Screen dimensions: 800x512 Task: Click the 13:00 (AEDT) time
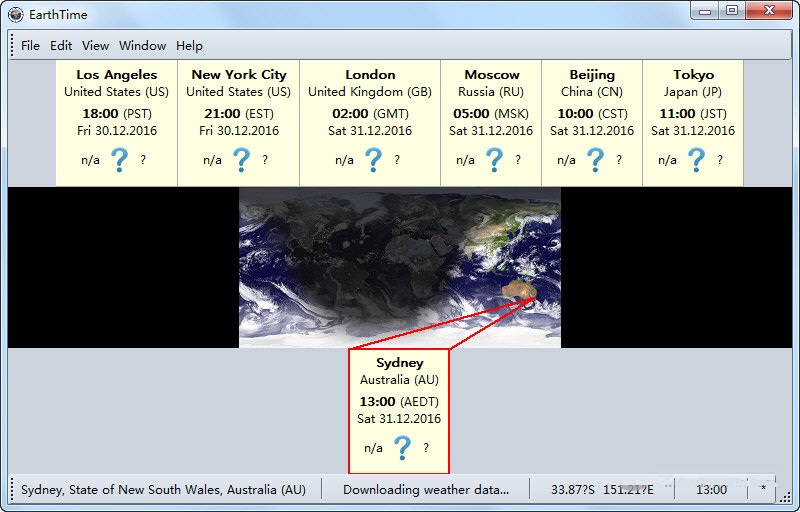pos(399,401)
